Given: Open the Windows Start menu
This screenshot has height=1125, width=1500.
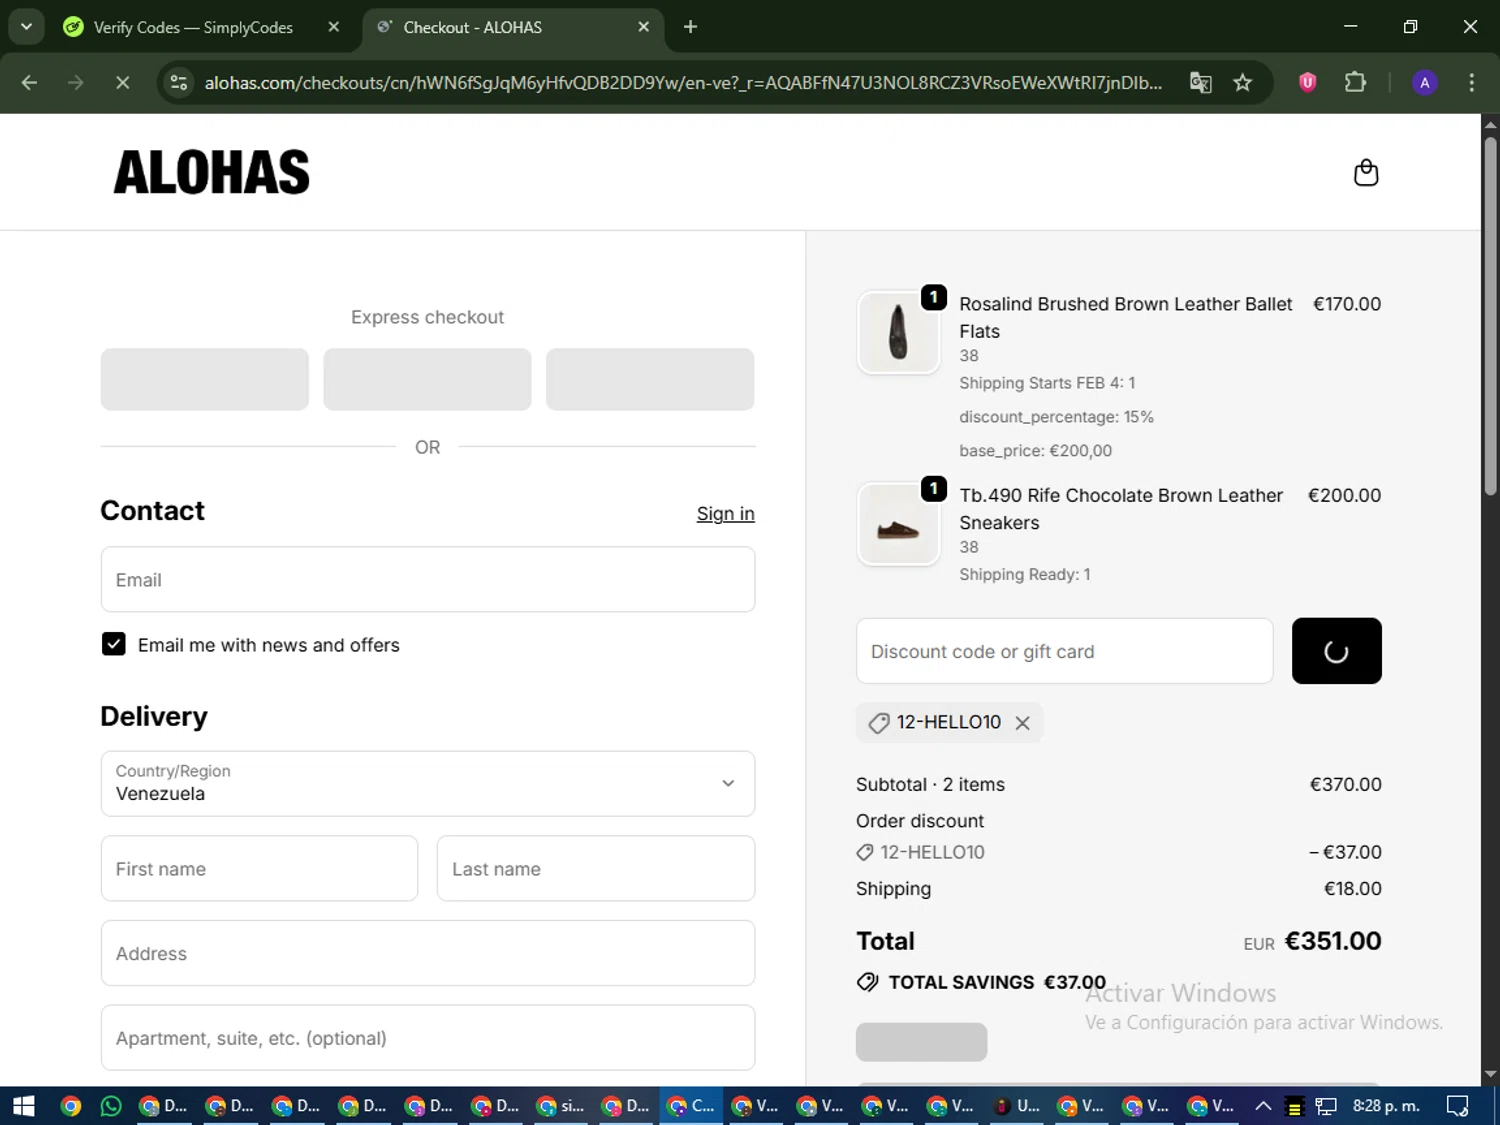Looking at the screenshot, I should (23, 1106).
